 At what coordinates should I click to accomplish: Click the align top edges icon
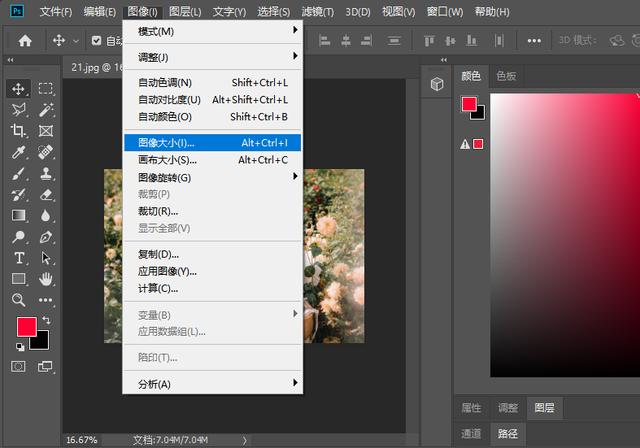[429, 40]
